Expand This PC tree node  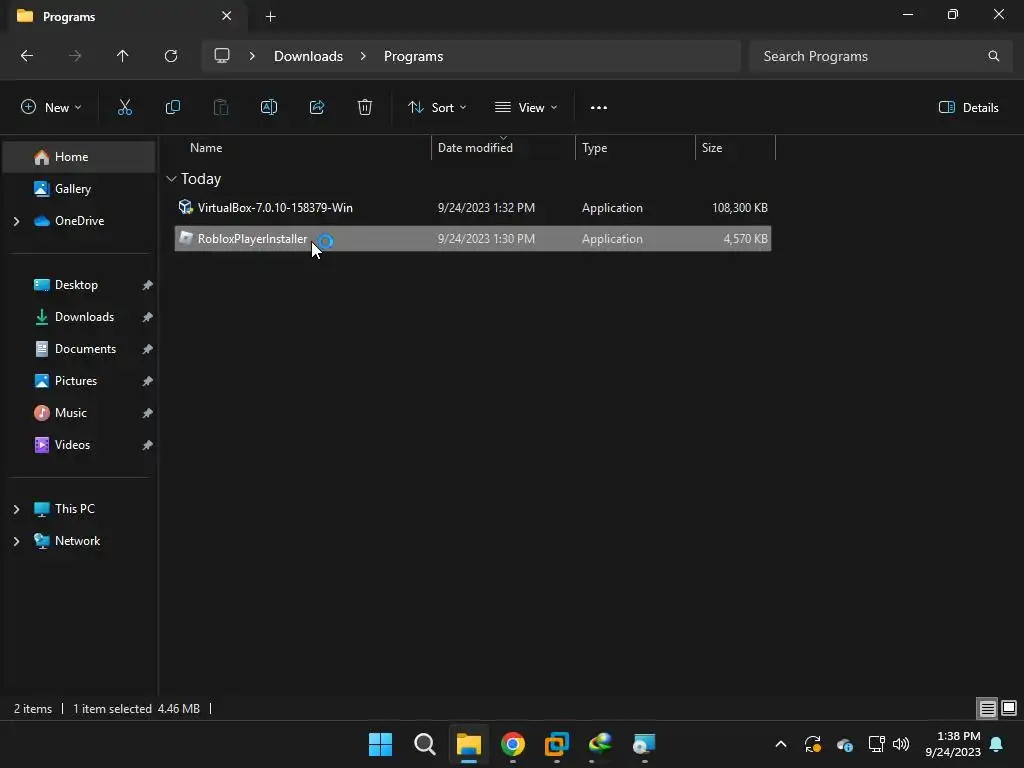tap(16, 509)
